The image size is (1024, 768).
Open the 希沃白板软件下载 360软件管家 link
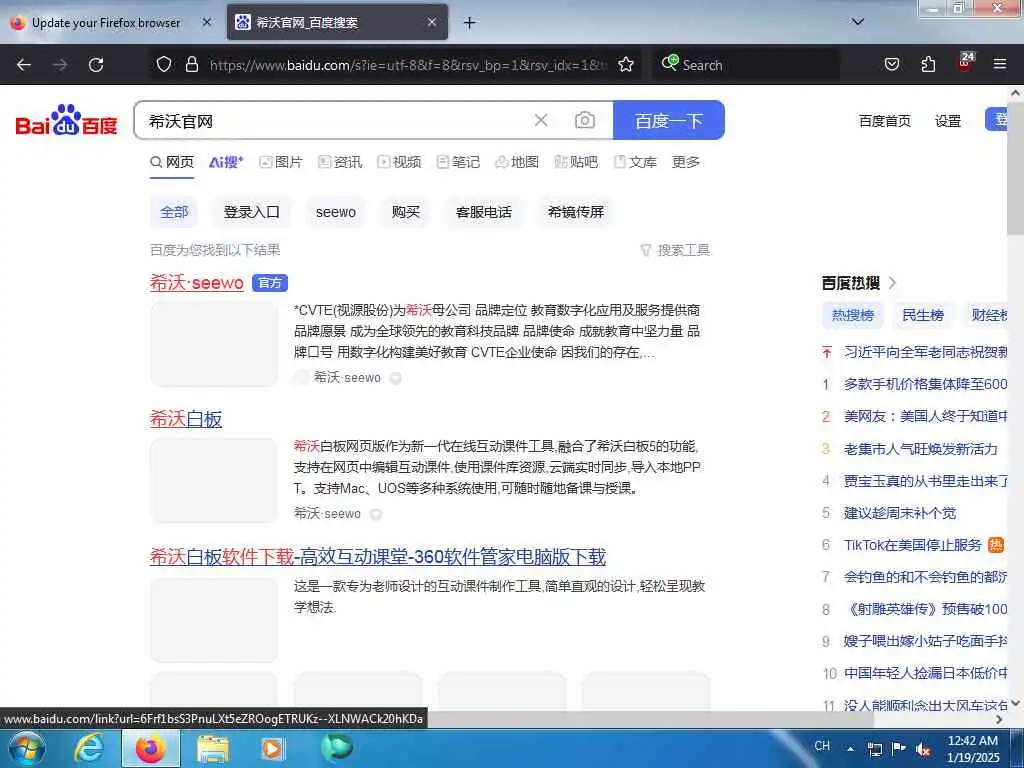[x=378, y=557]
